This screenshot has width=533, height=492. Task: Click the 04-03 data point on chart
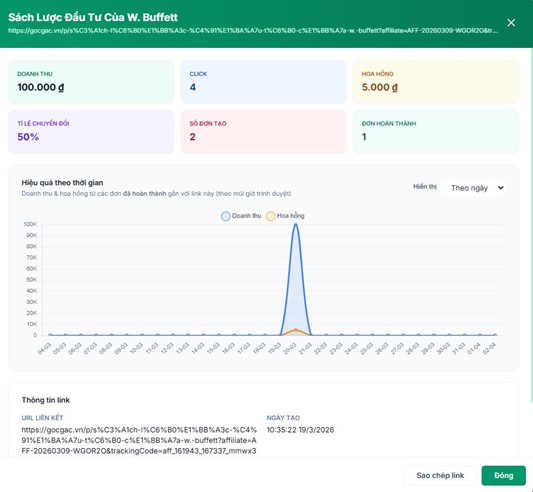(x=50, y=335)
